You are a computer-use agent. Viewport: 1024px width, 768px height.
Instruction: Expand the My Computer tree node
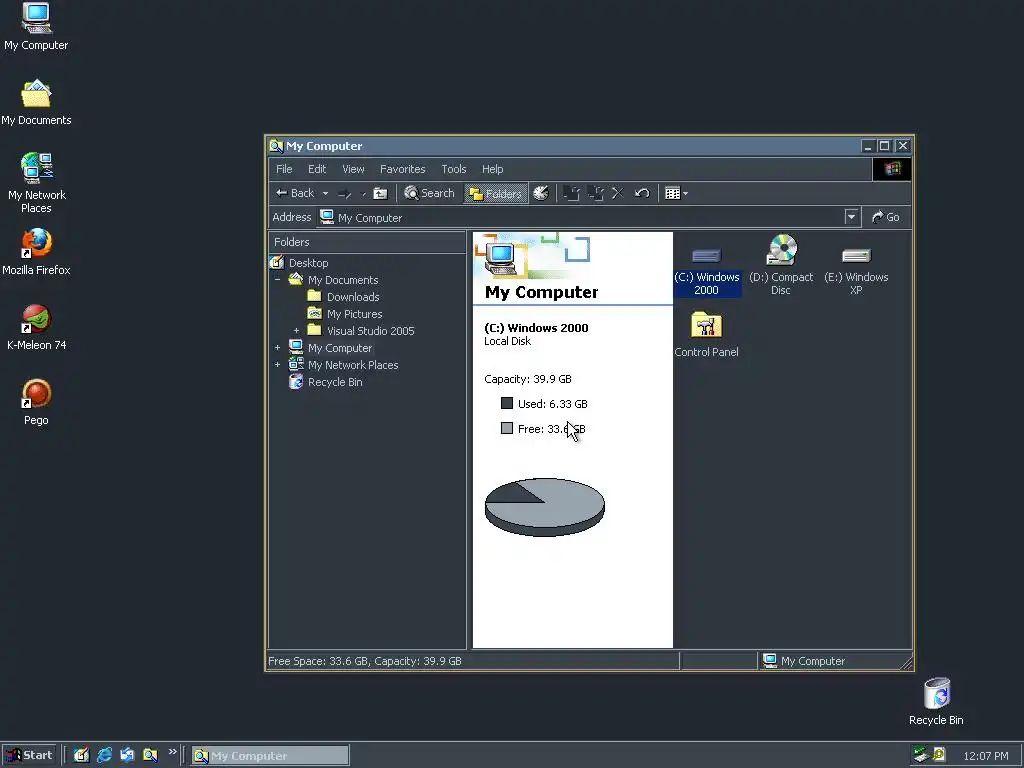(x=278, y=348)
